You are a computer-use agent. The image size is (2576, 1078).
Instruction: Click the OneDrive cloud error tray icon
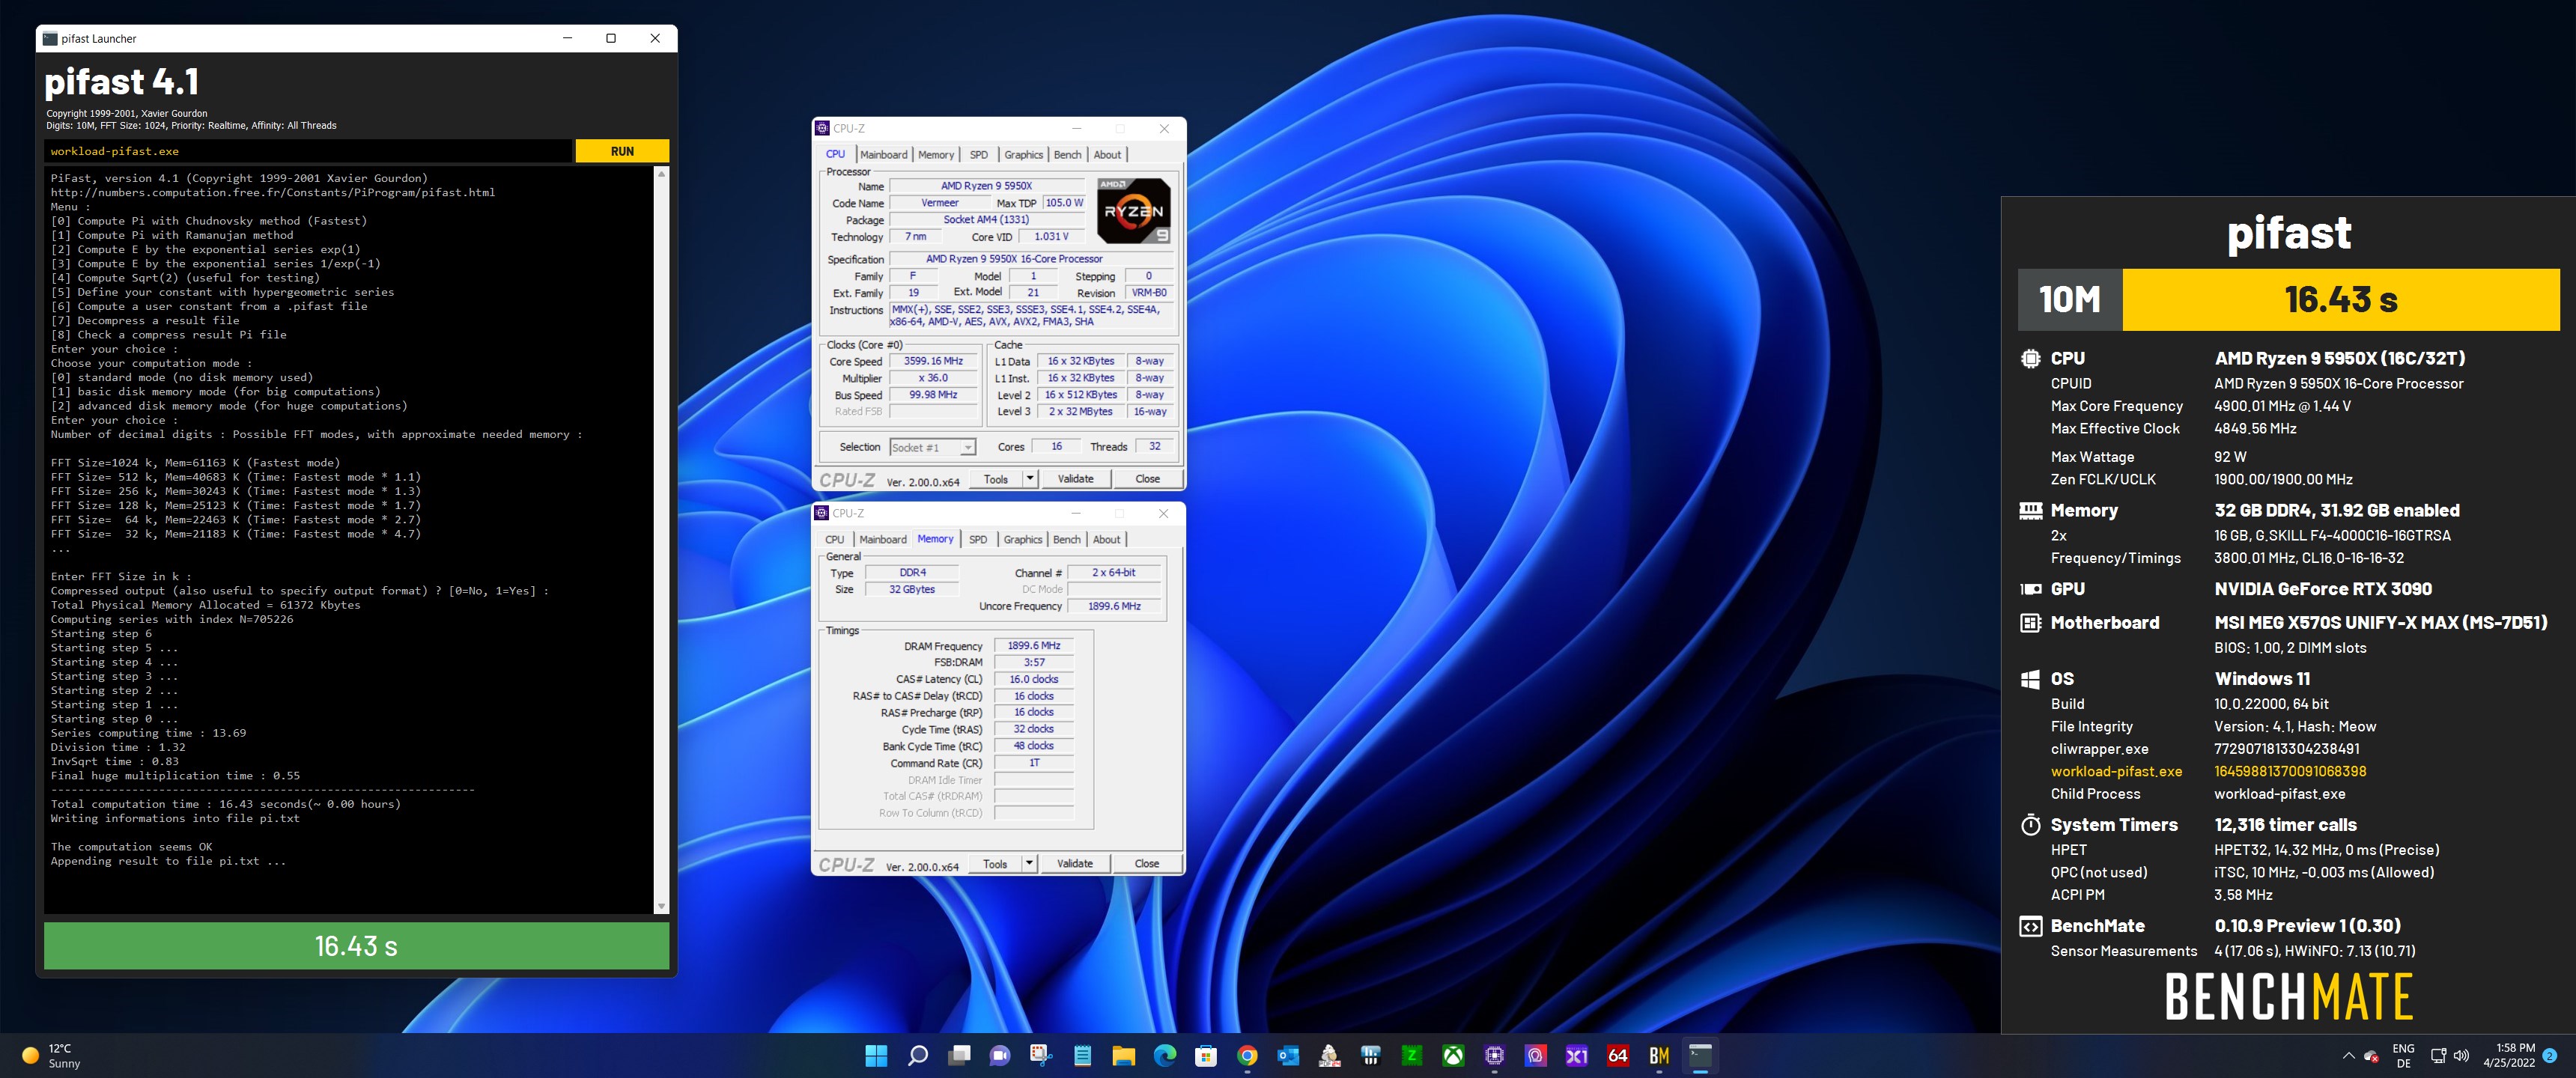pos(2371,1056)
